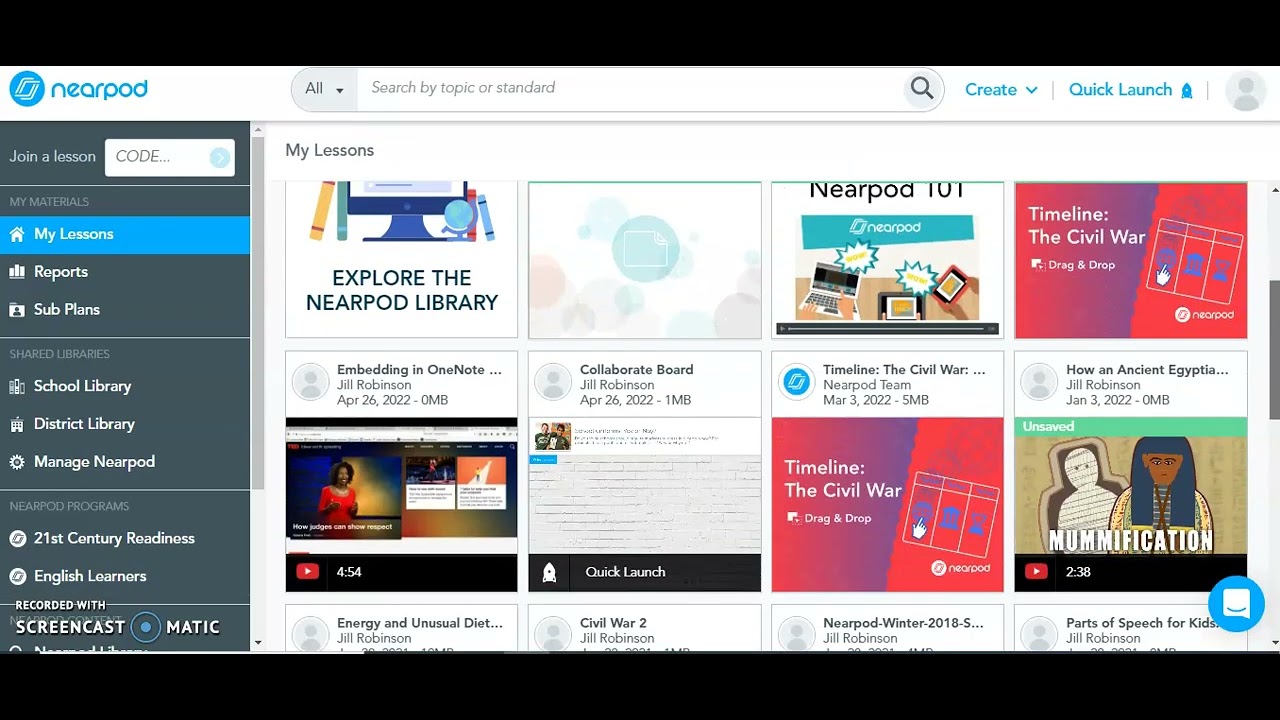Go to My Lessons
Screen dimensions: 1280x720
coord(125,234)
